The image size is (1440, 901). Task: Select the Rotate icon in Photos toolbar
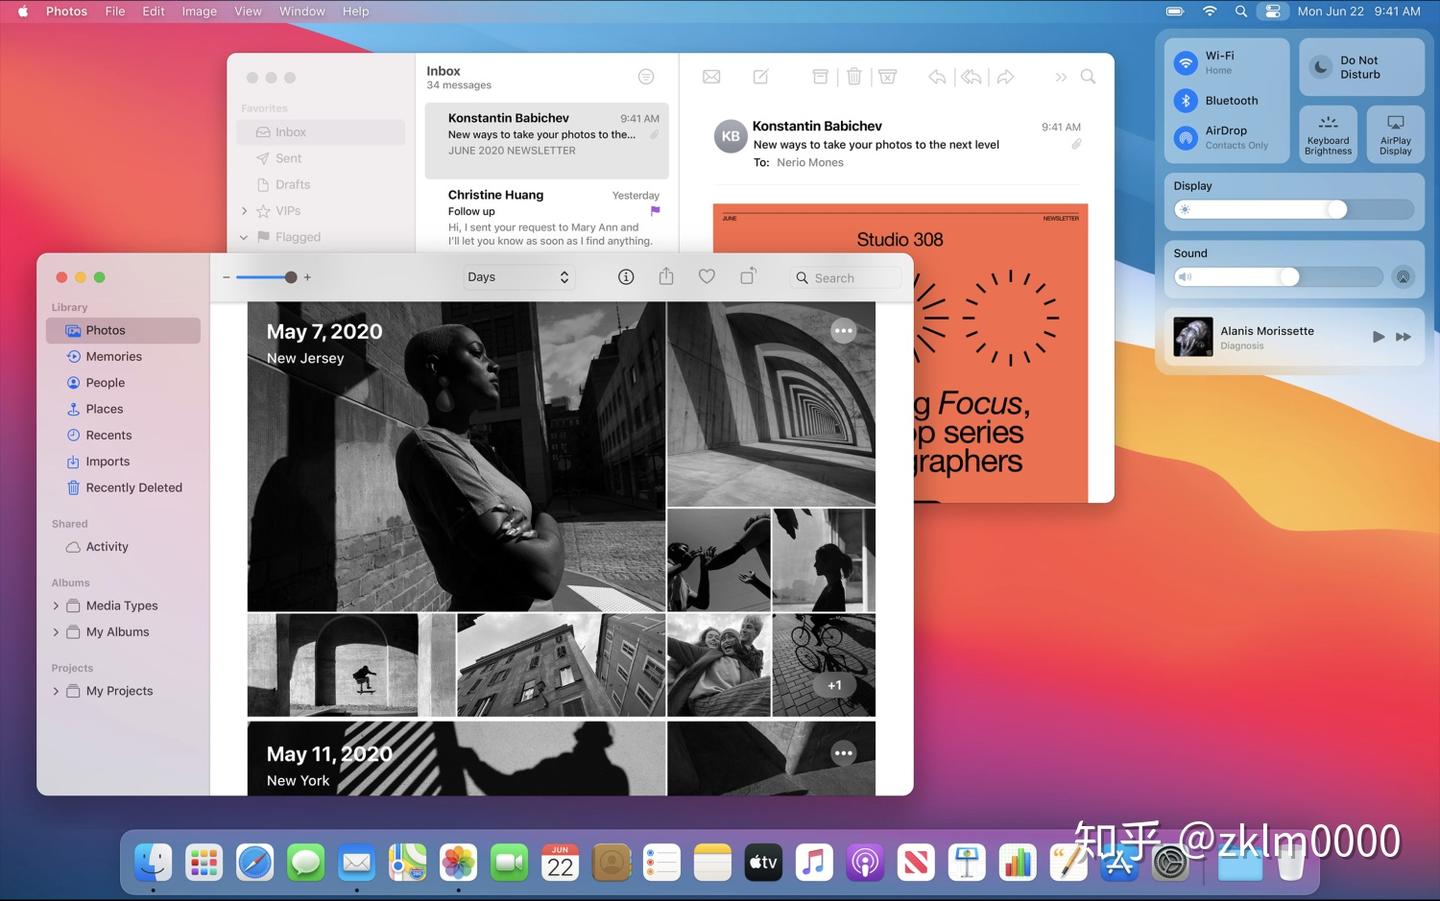(x=747, y=276)
